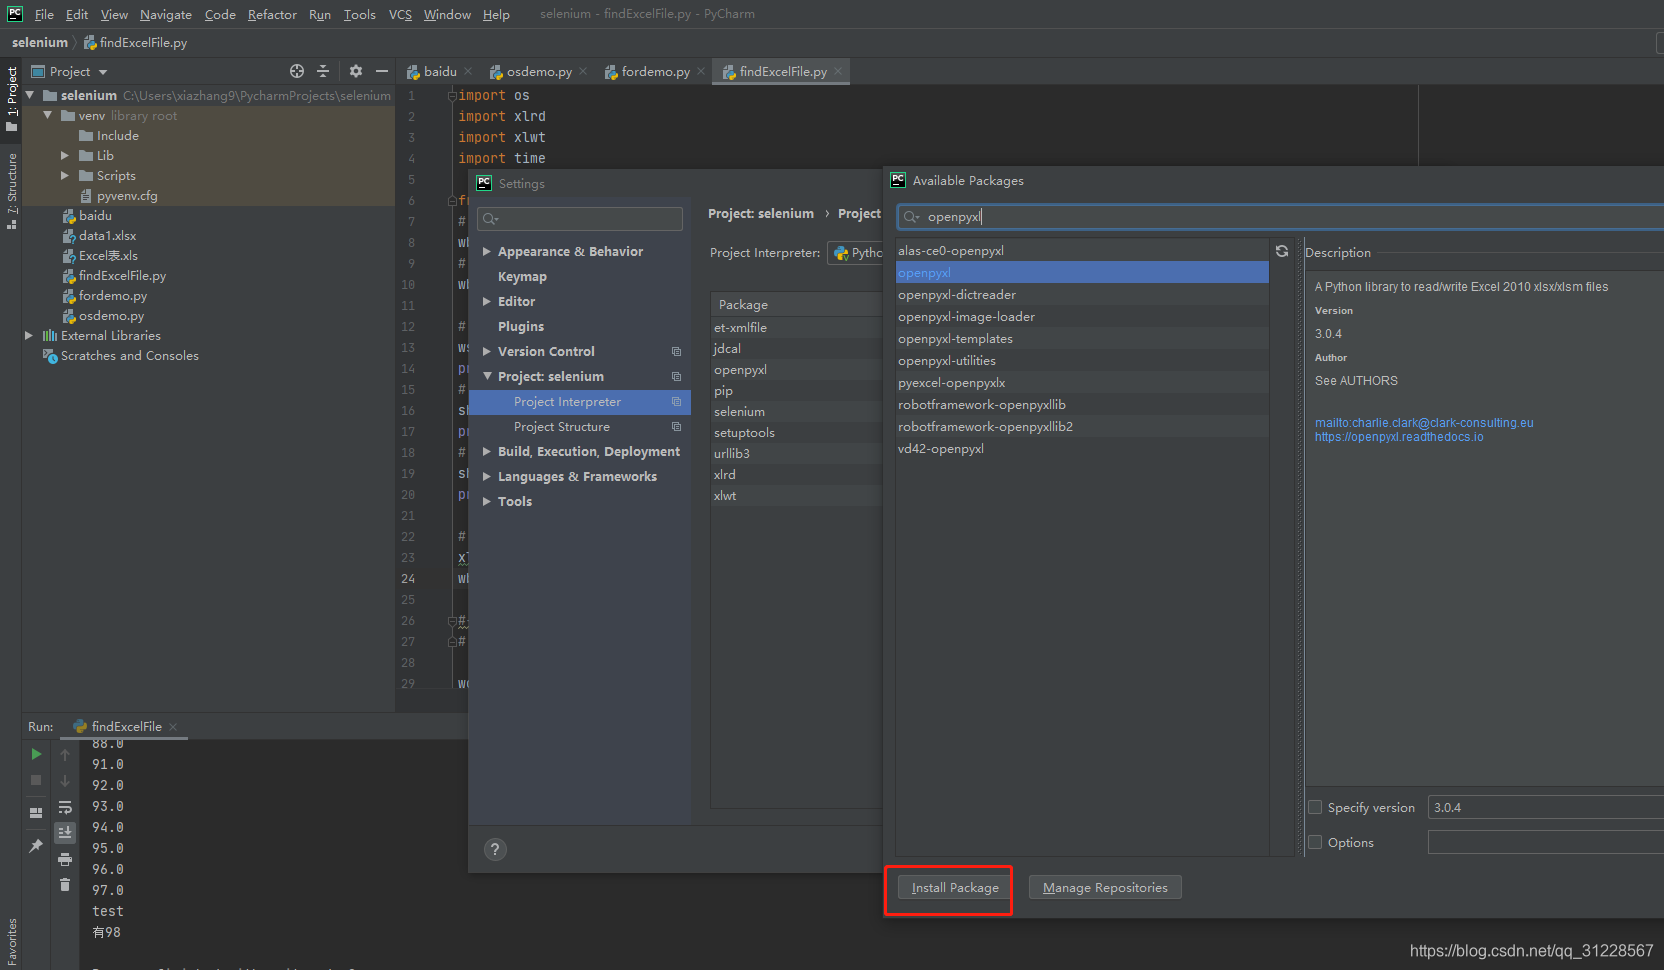Open Project panel settings gear

[356, 71]
